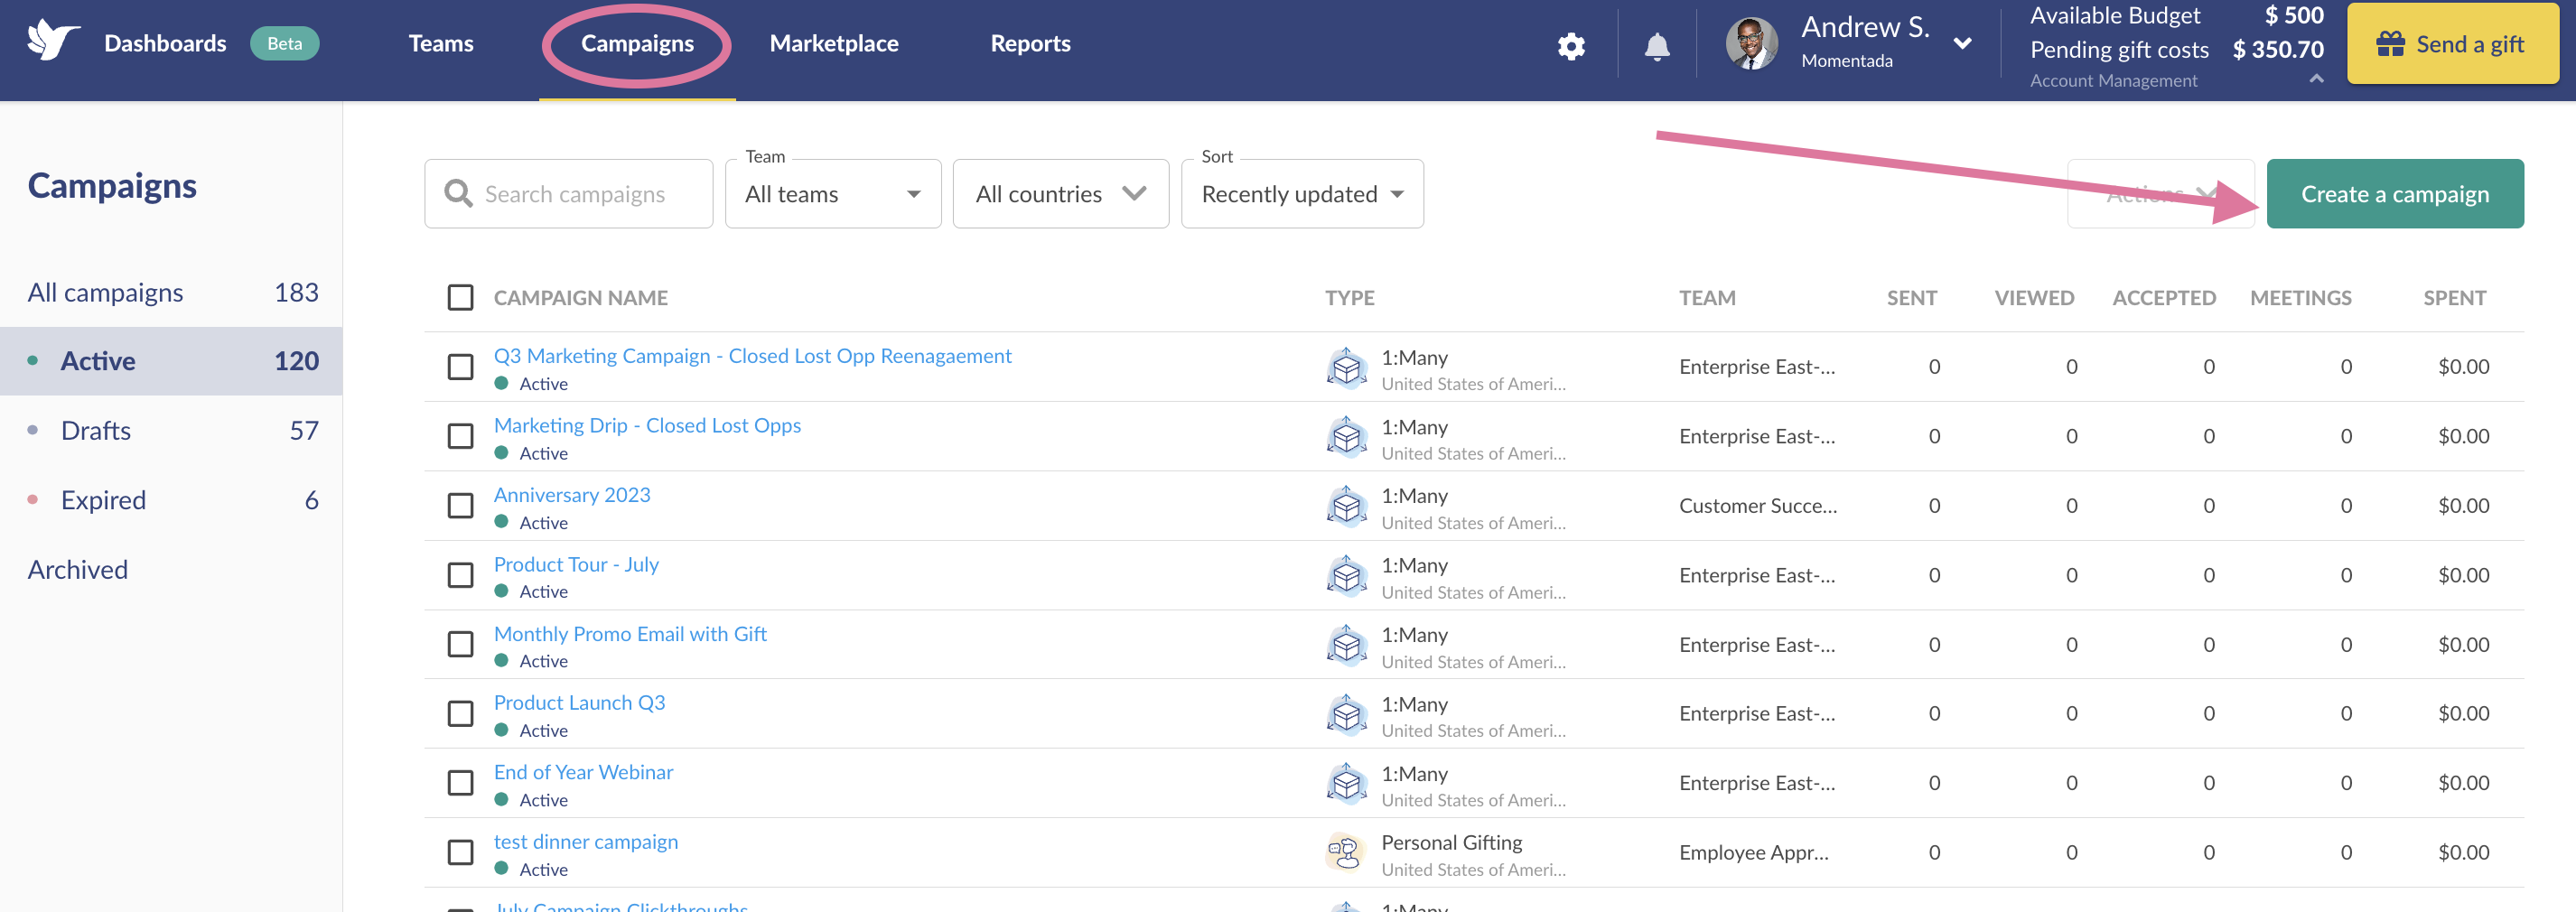
Task: Open Marketing Drip - Closed Lost Opps link
Action: click(x=647, y=425)
